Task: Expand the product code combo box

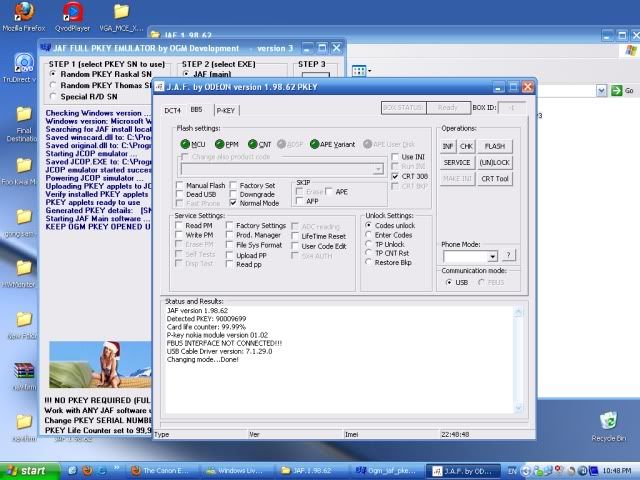Action: pos(378,169)
